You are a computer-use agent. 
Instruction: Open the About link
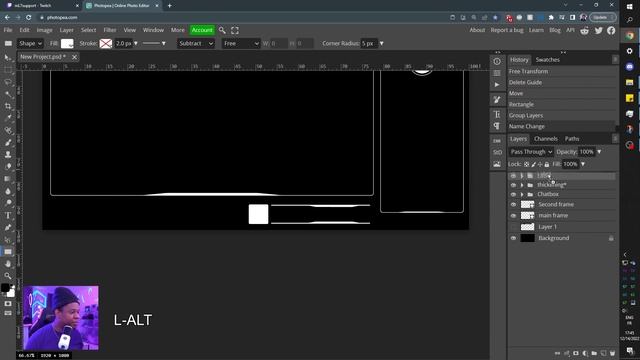pos(477,30)
